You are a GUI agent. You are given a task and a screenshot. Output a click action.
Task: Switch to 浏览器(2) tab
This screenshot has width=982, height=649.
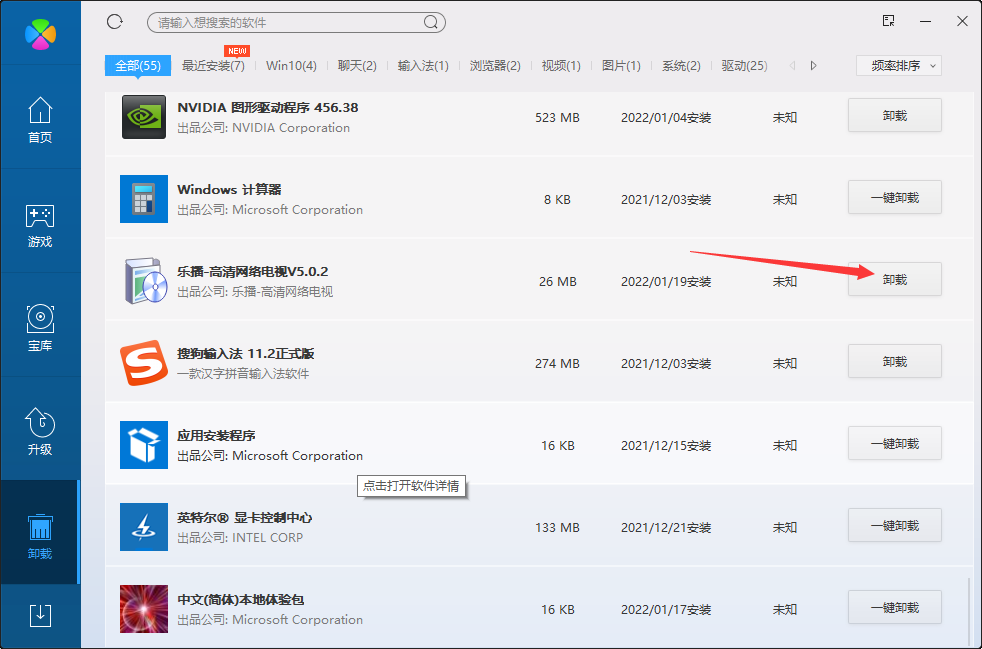point(495,66)
